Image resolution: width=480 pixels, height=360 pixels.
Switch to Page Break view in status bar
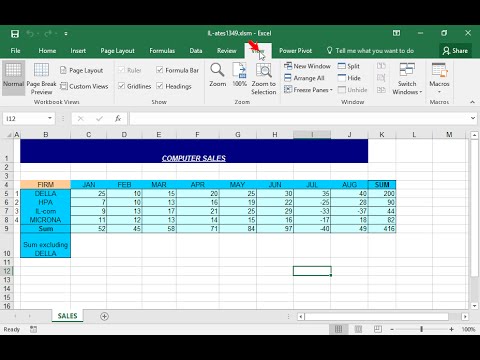click(378, 329)
